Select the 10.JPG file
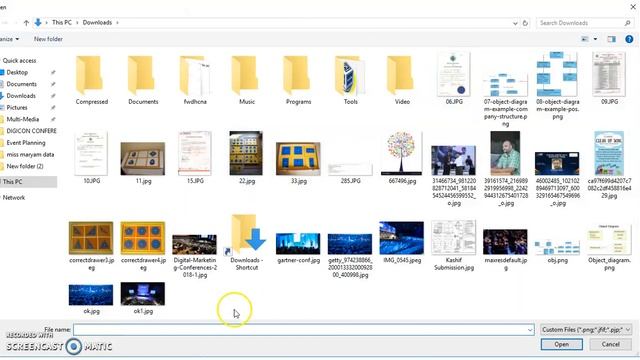The width and height of the screenshot is (640, 360). pos(91,158)
